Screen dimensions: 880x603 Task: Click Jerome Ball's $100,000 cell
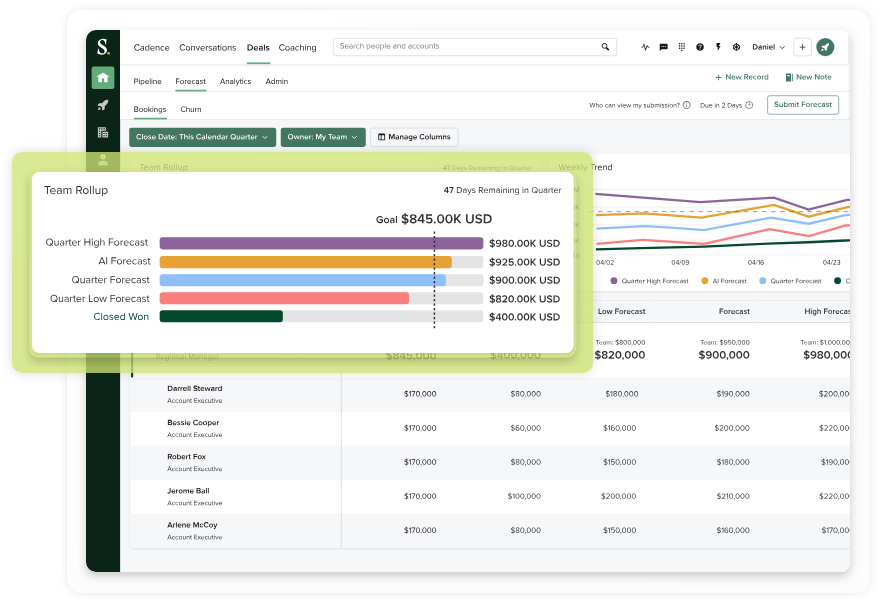pyautogui.click(x=524, y=496)
